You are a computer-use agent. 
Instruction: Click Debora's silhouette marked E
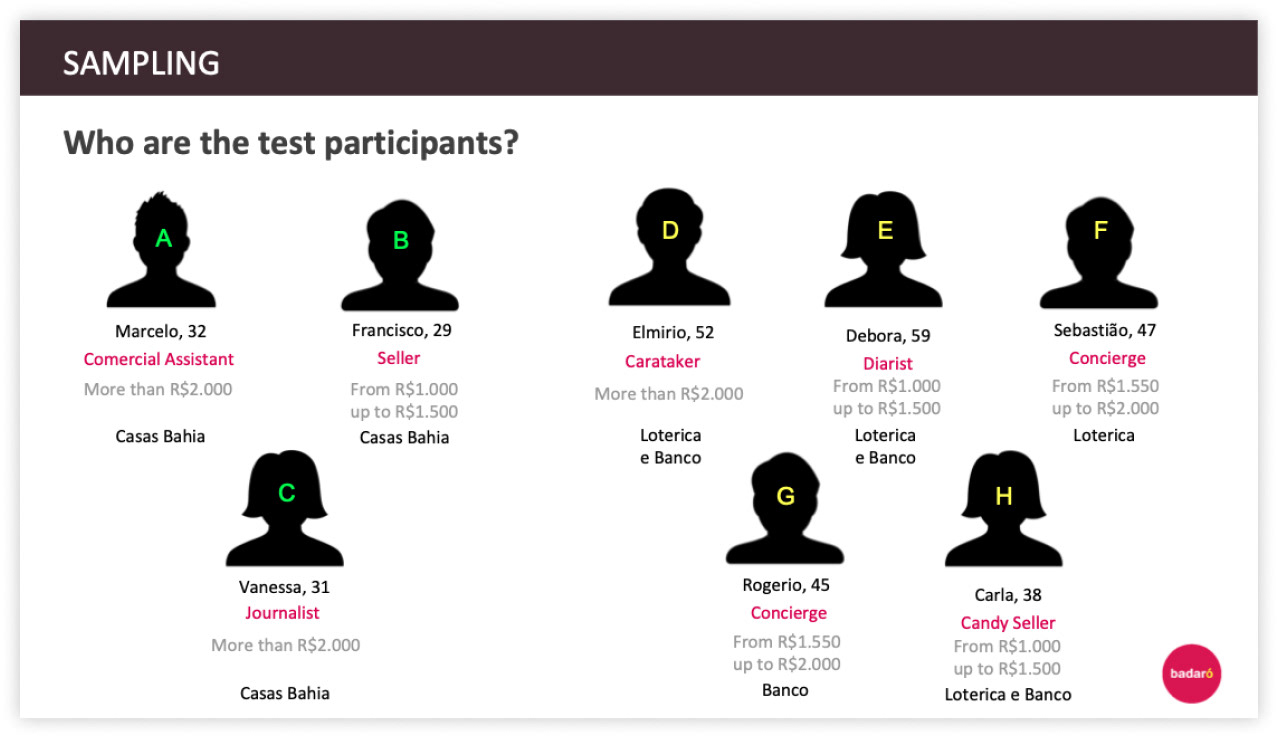click(883, 250)
